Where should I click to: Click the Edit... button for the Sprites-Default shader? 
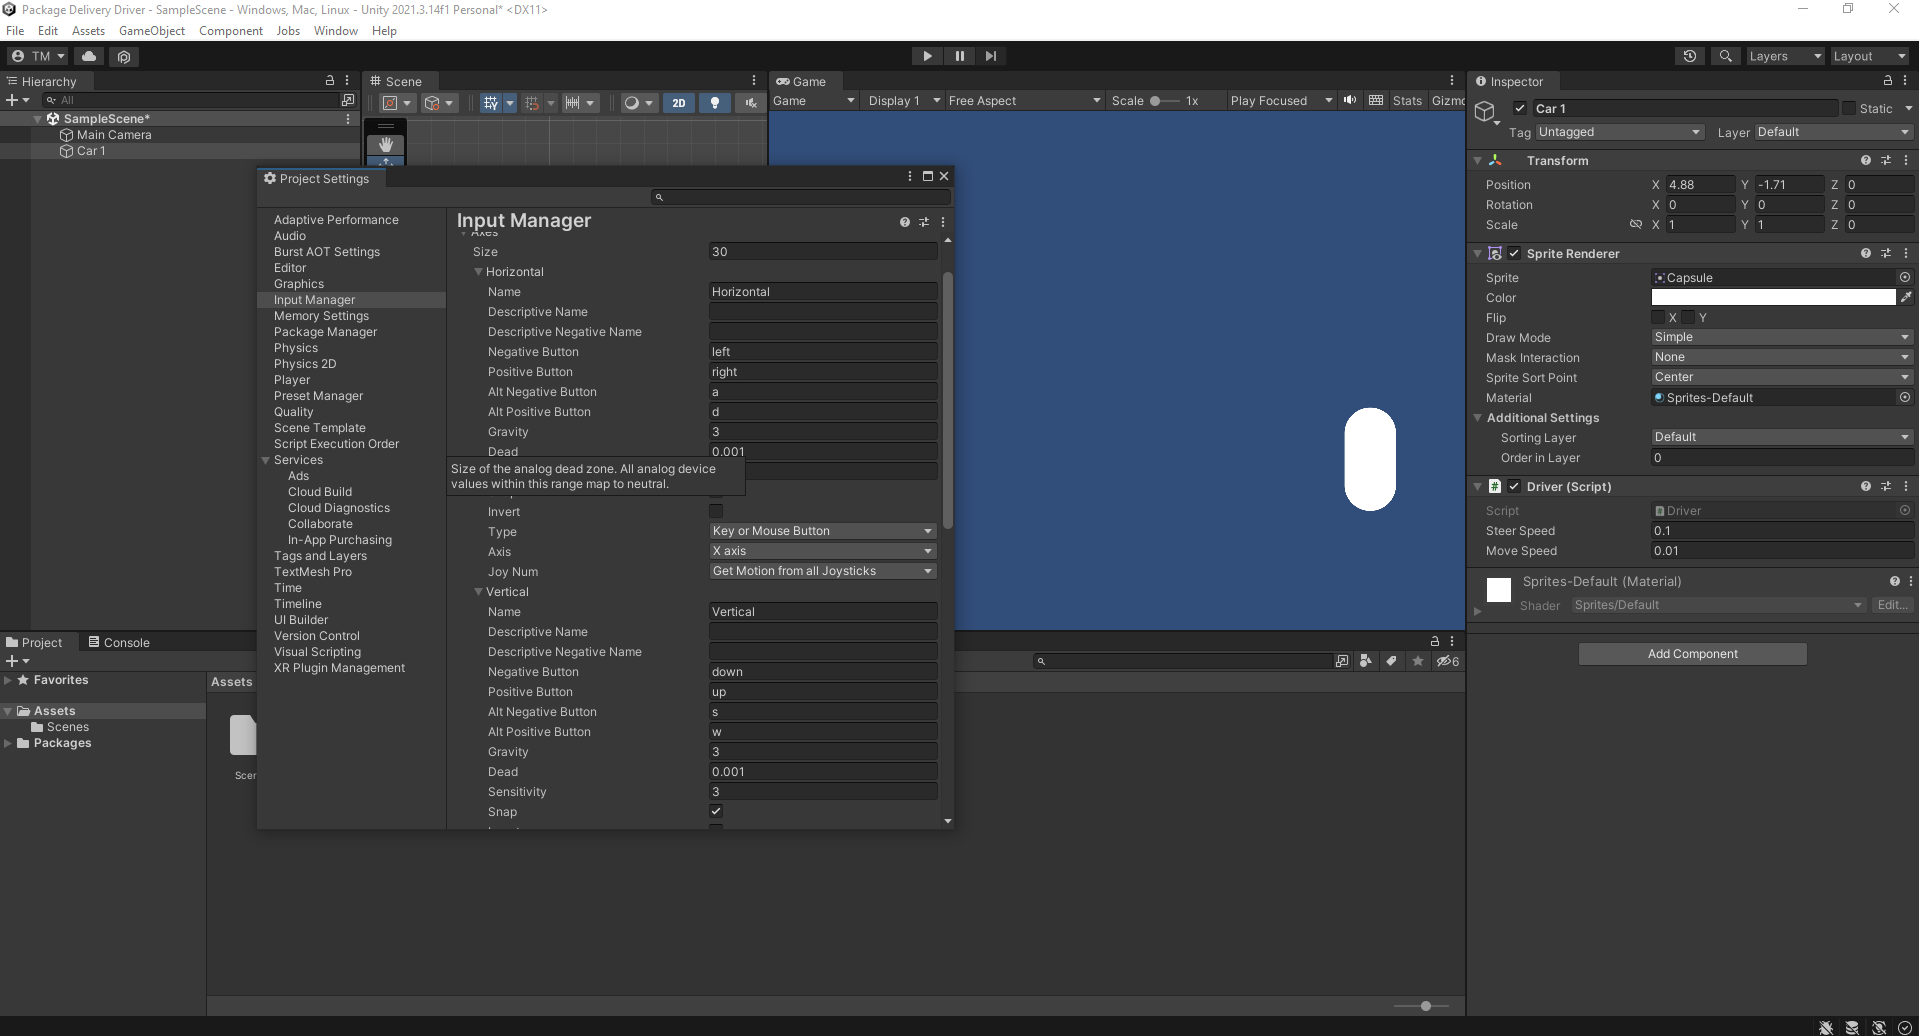point(1892,605)
